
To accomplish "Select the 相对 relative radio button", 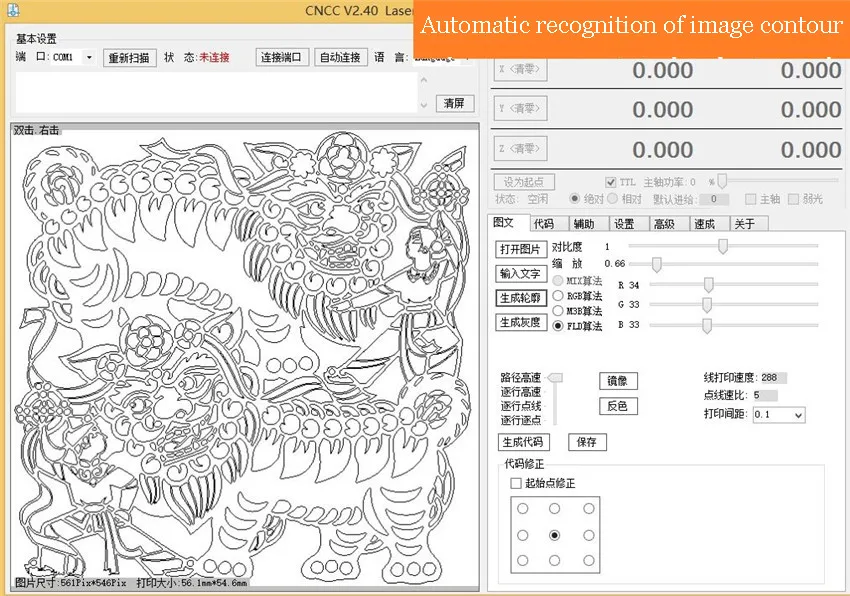I will [x=613, y=198].
